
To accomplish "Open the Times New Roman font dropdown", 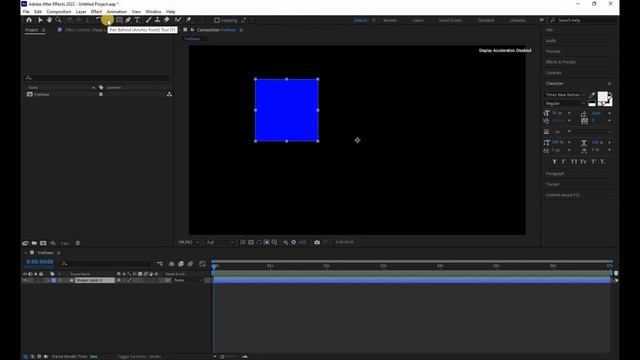I will [x=565, y=95].
